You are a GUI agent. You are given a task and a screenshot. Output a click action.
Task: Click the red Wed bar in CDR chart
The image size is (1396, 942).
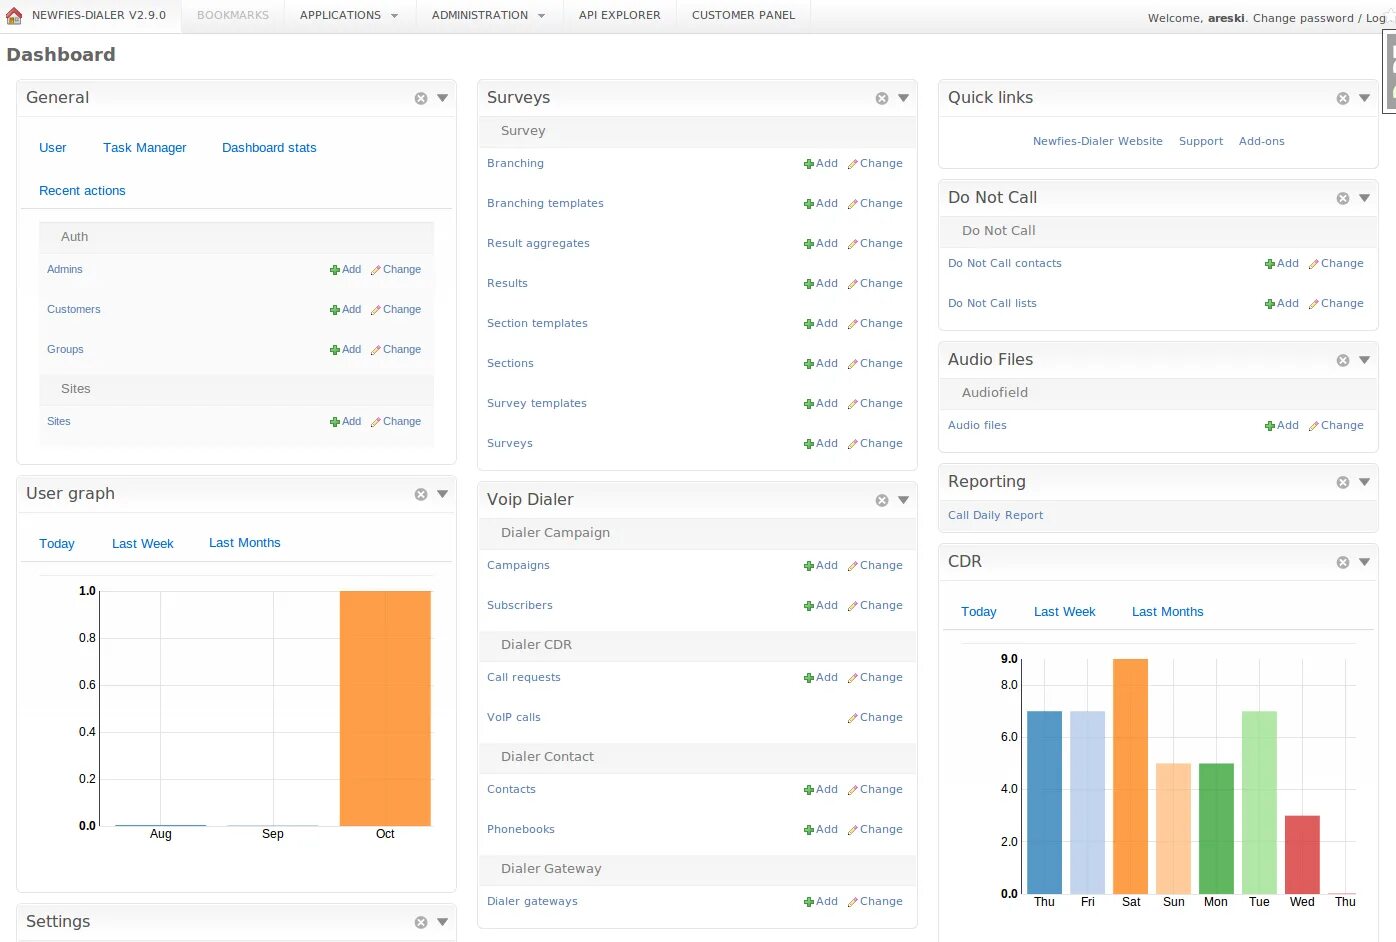pyautogui.click(x=1302, y=855)
